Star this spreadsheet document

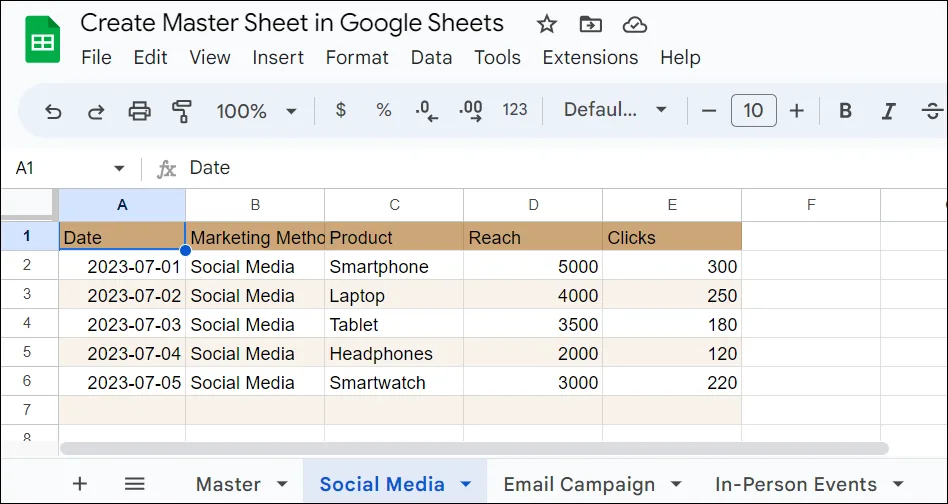pyautogui.click(x=546, y=24)
